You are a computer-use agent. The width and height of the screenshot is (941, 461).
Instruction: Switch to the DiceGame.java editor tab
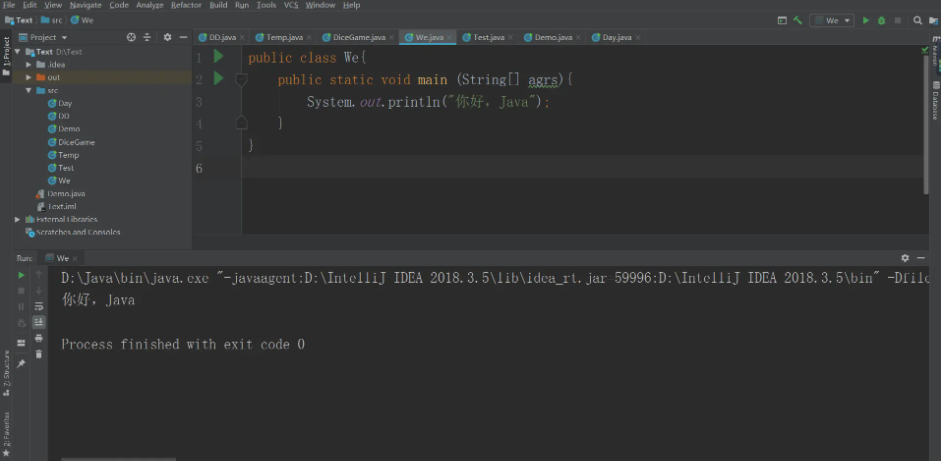pos(359,37)
